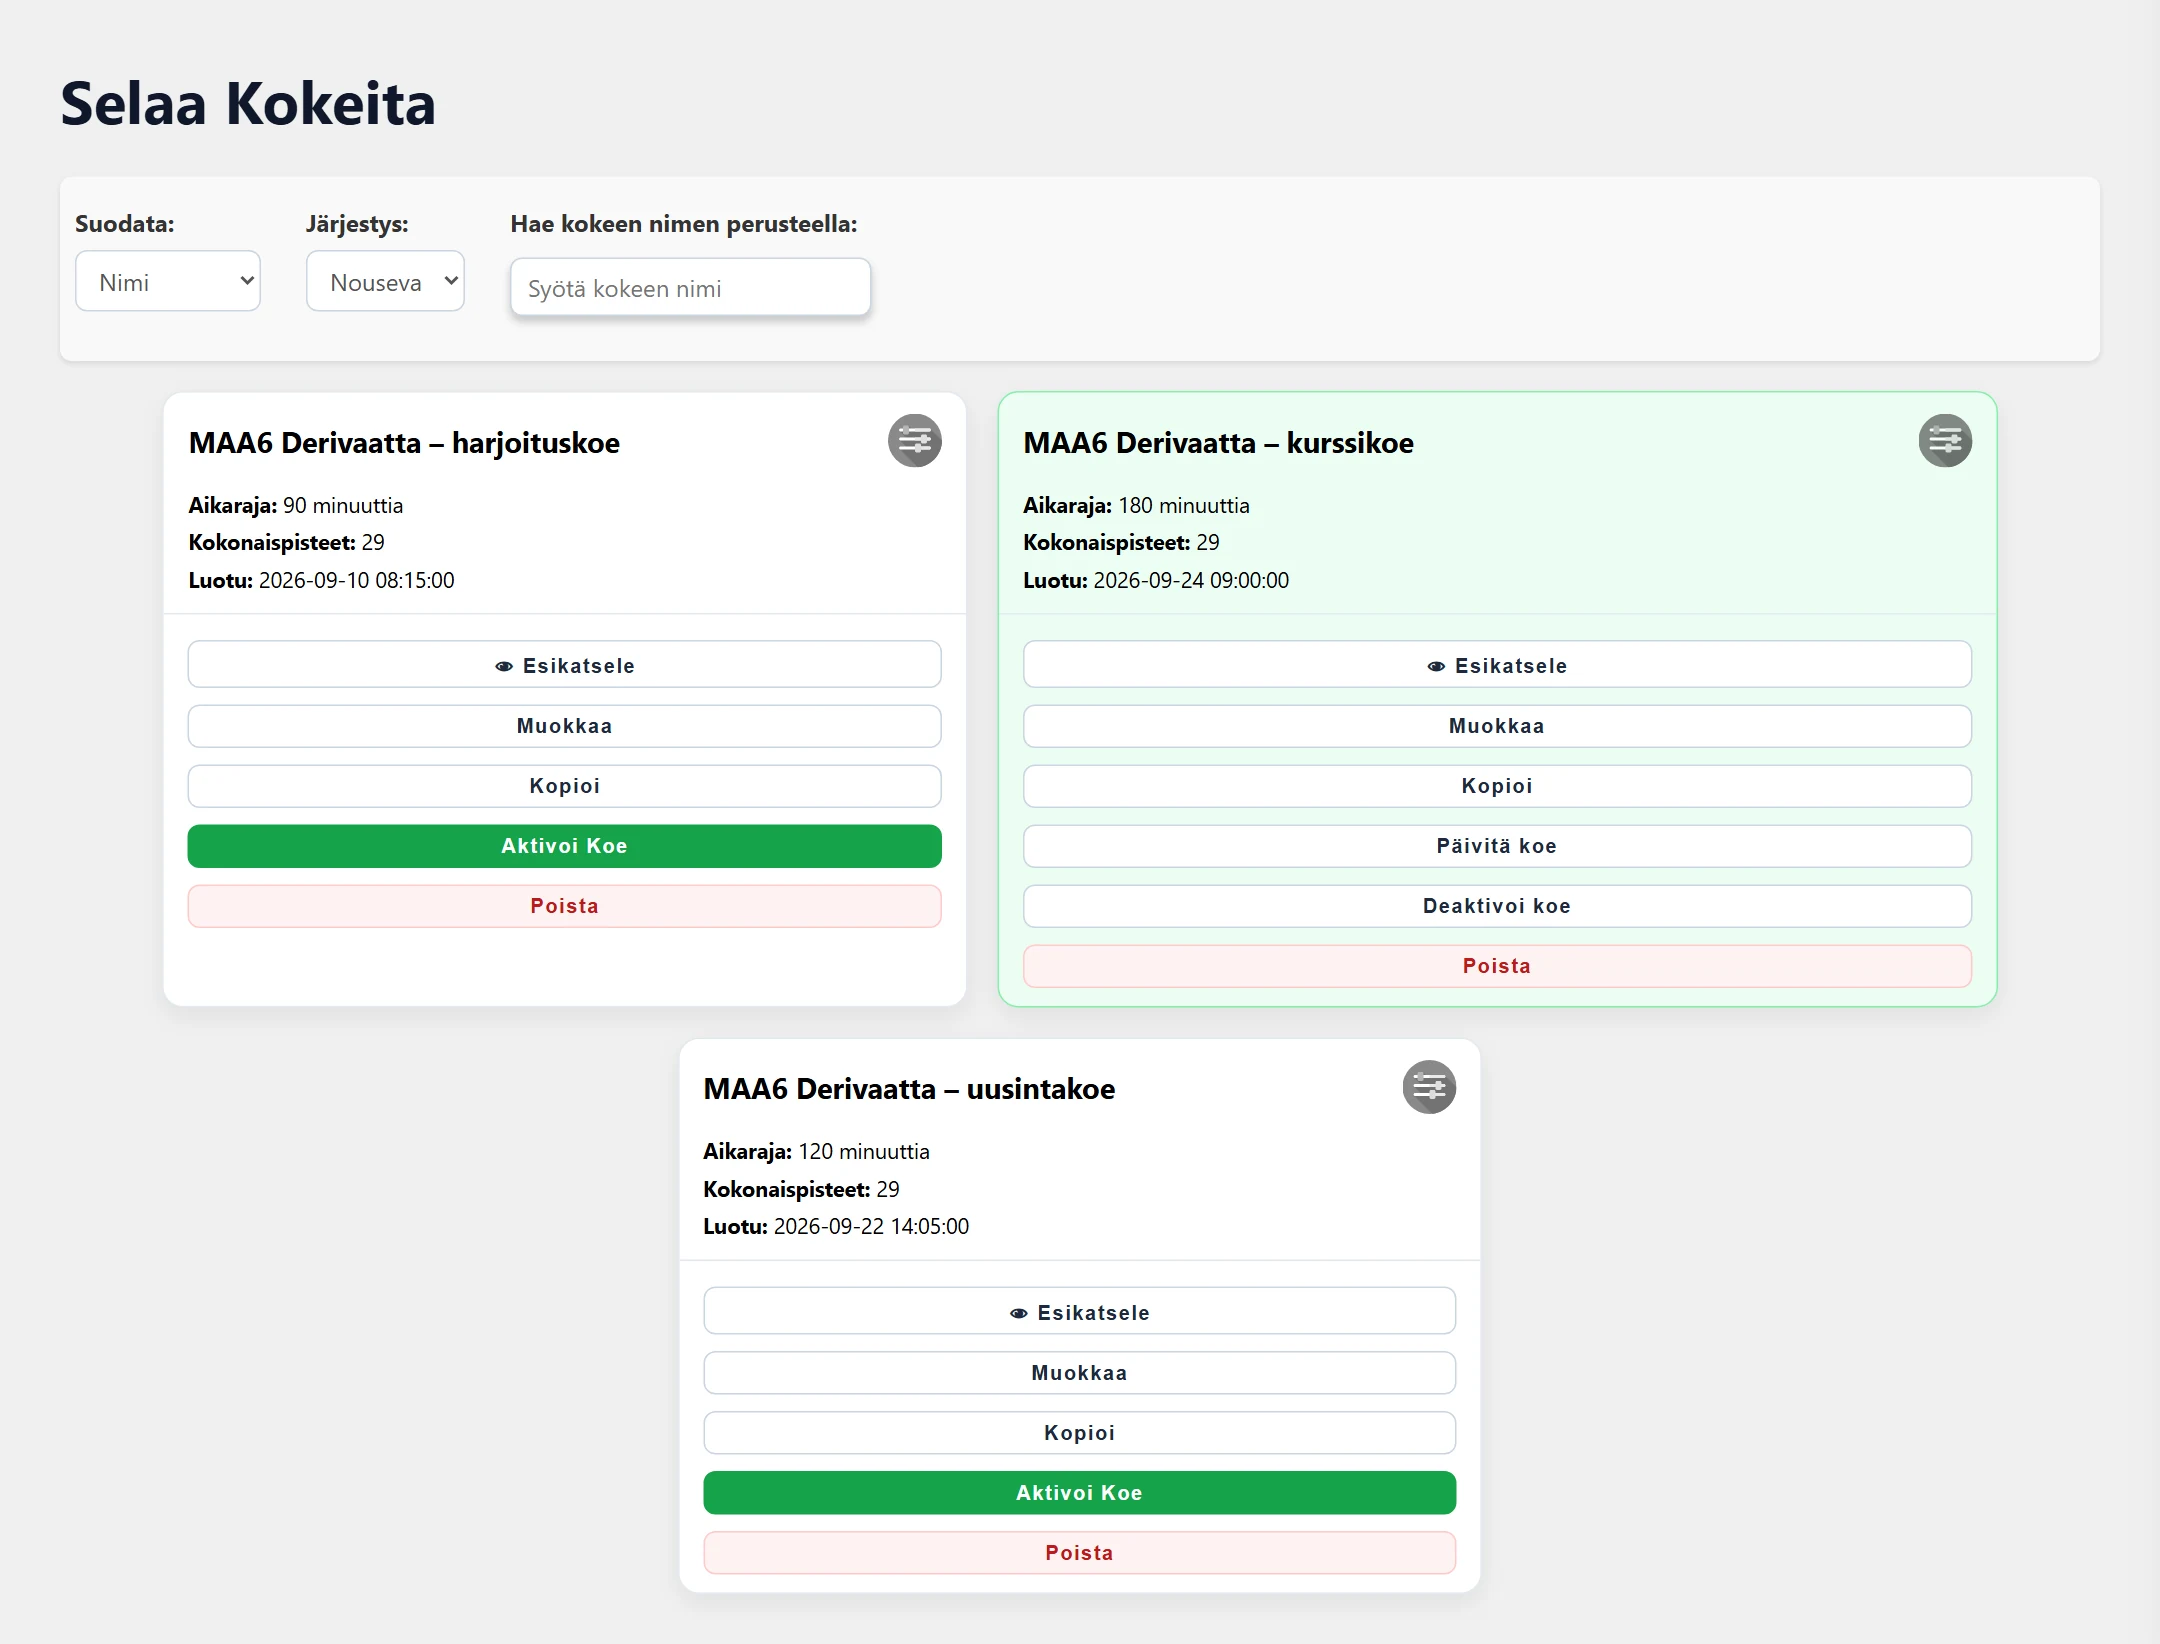Click the title MAA6 Derivaatta – uusintakoe

pos(909,1089)
